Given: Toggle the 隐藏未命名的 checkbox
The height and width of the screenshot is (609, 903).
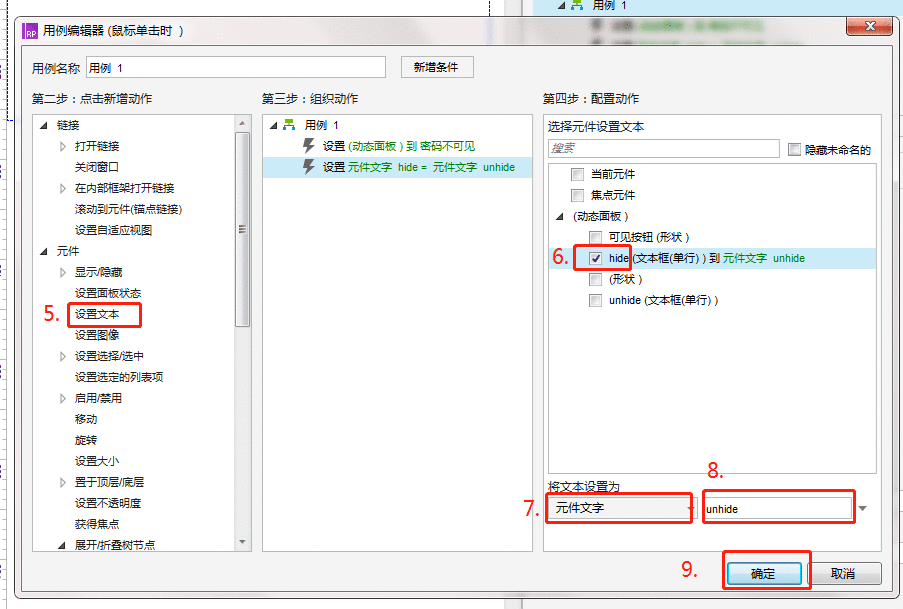Looking at the screenshot, I should 794,150.
